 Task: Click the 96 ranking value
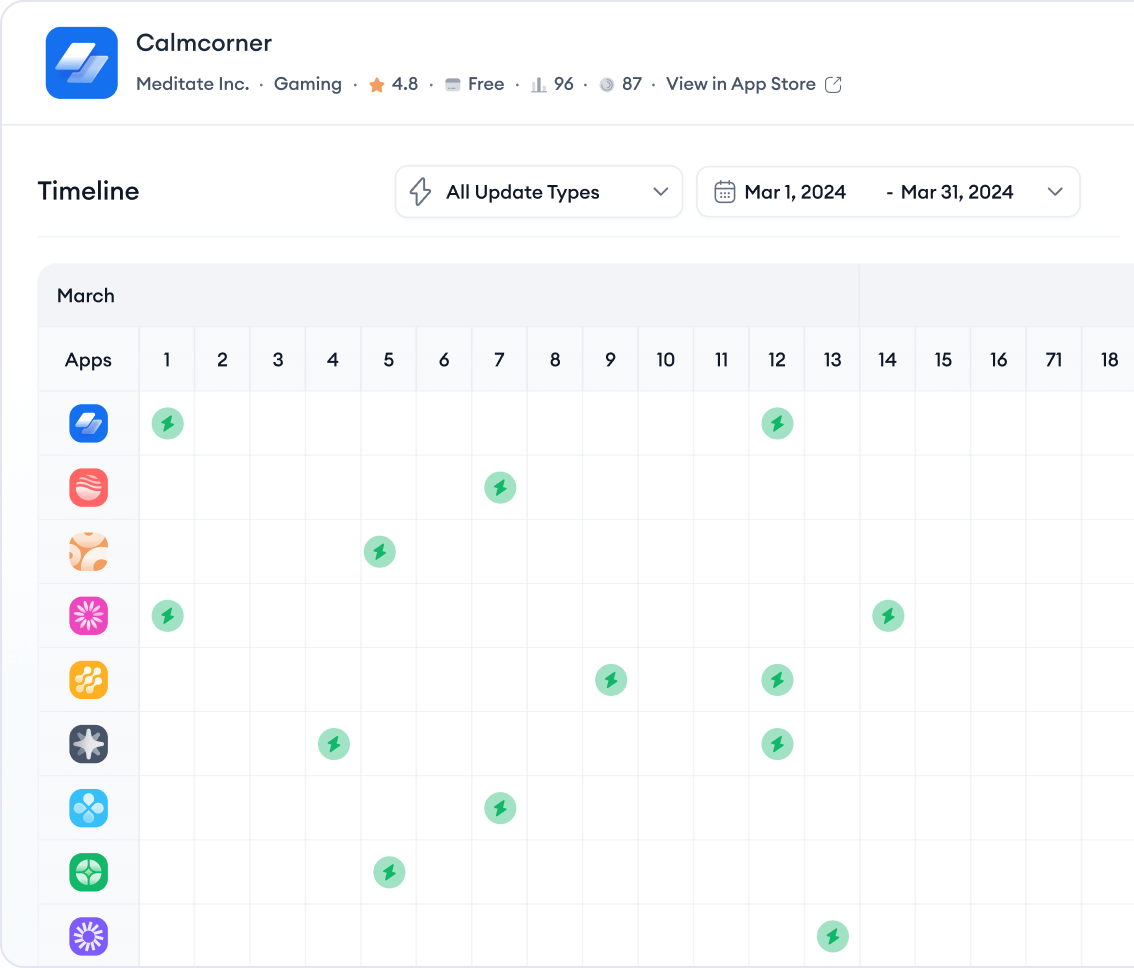[x=563, y=85]
